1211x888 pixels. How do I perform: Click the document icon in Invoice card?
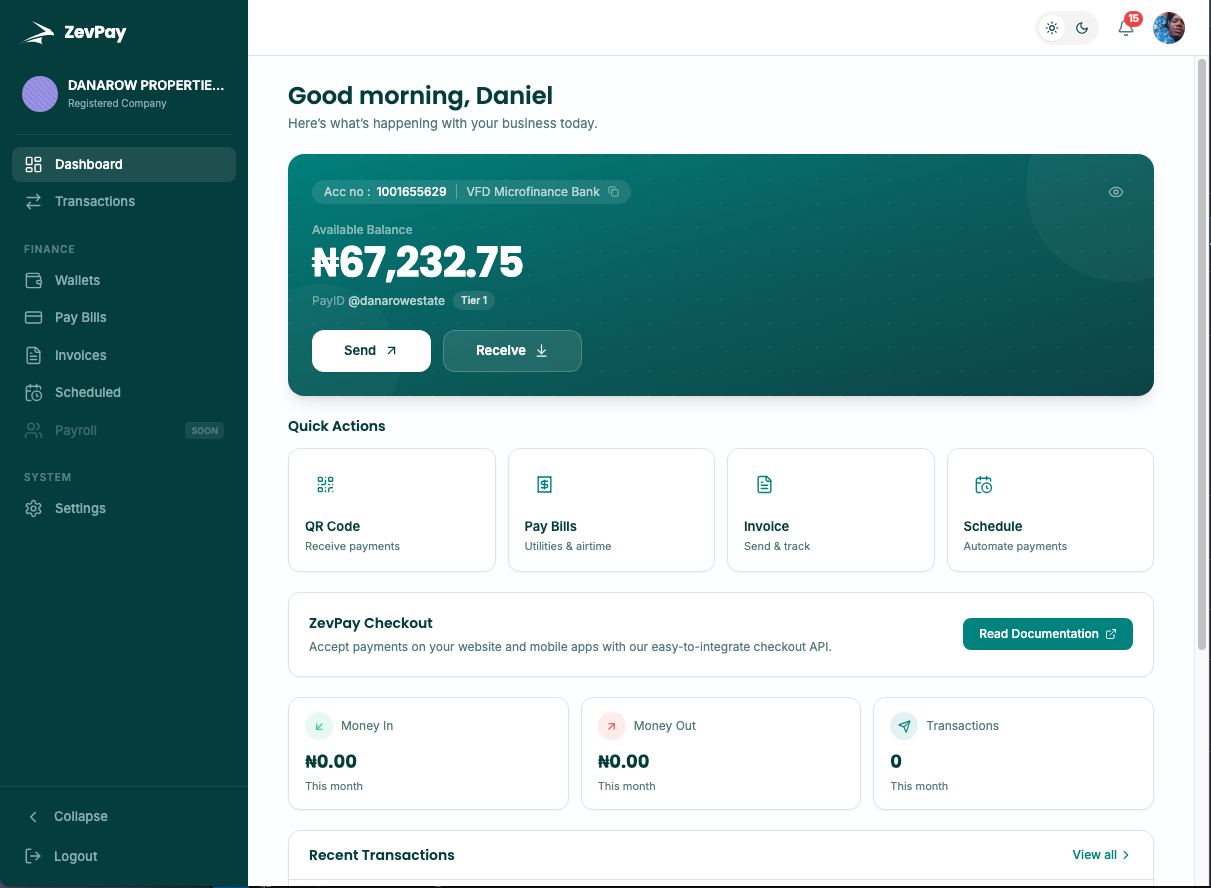(x=764, y=485)
